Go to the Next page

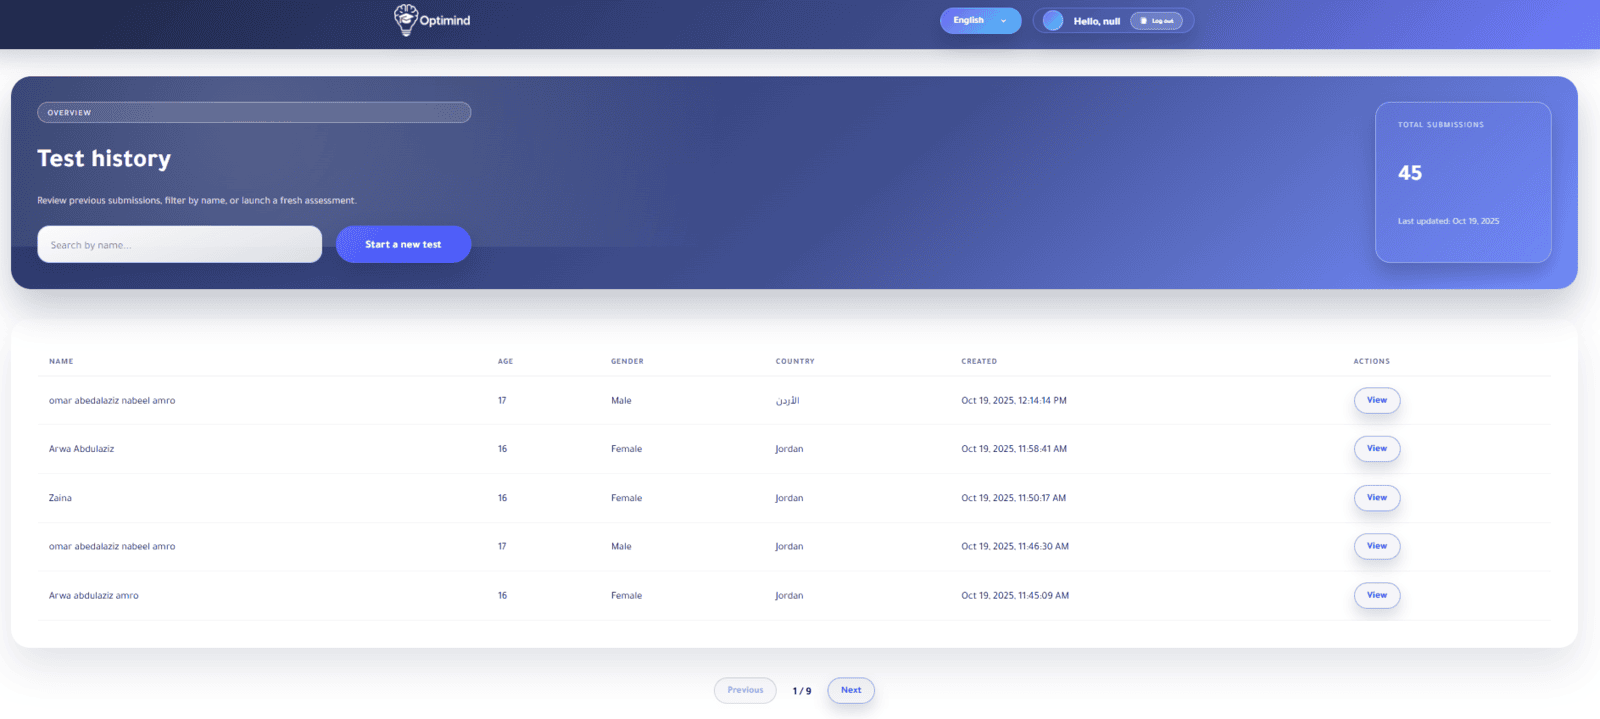click(850, 691)
